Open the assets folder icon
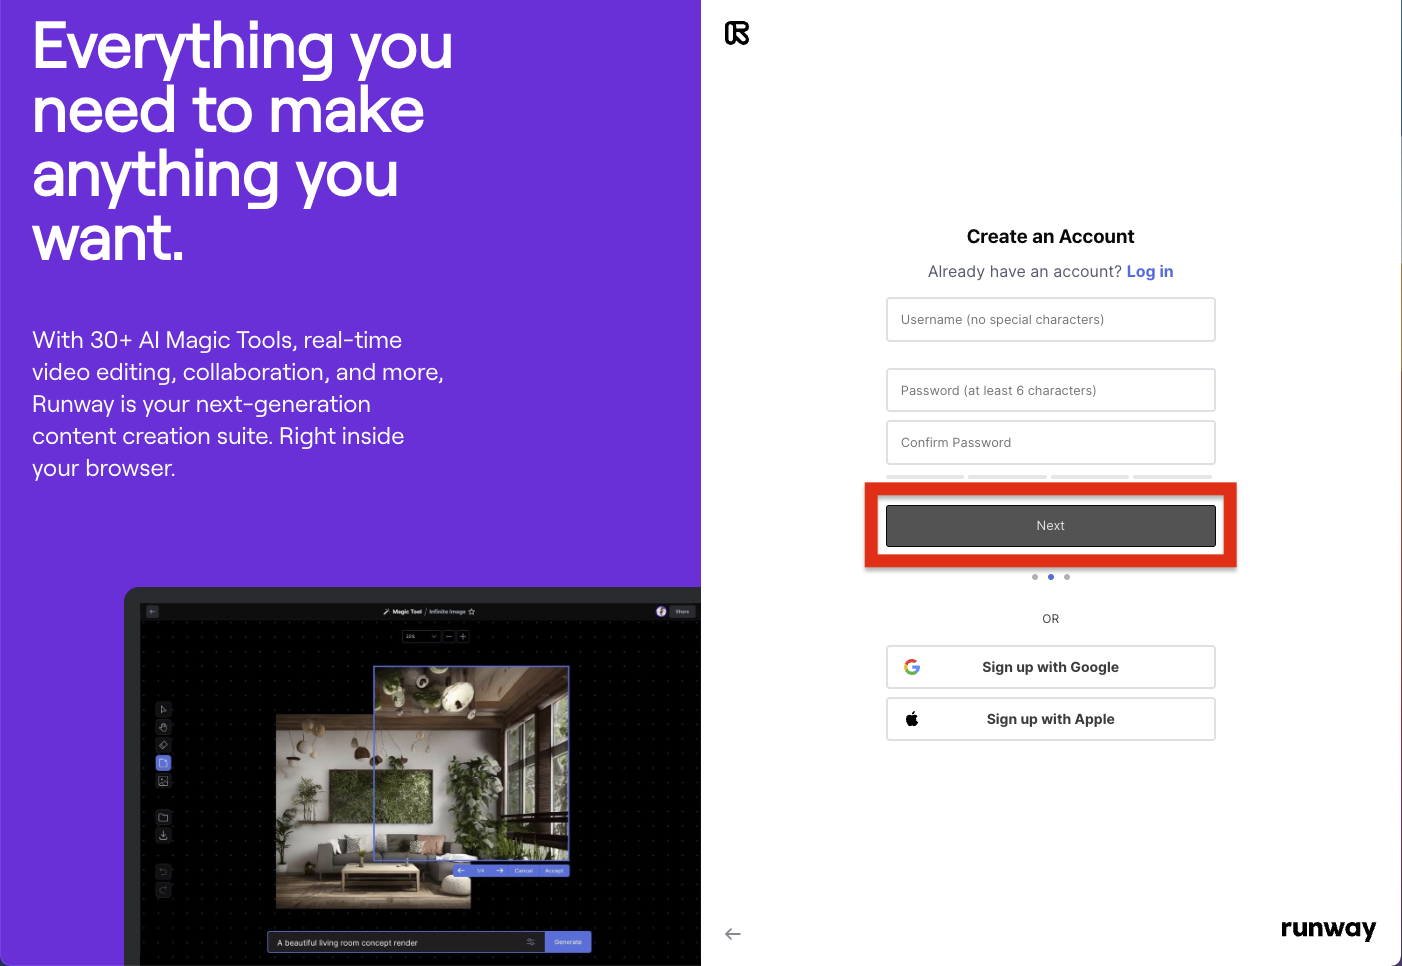The height and width of the screenshot is (966, 1402). point(163,817)
